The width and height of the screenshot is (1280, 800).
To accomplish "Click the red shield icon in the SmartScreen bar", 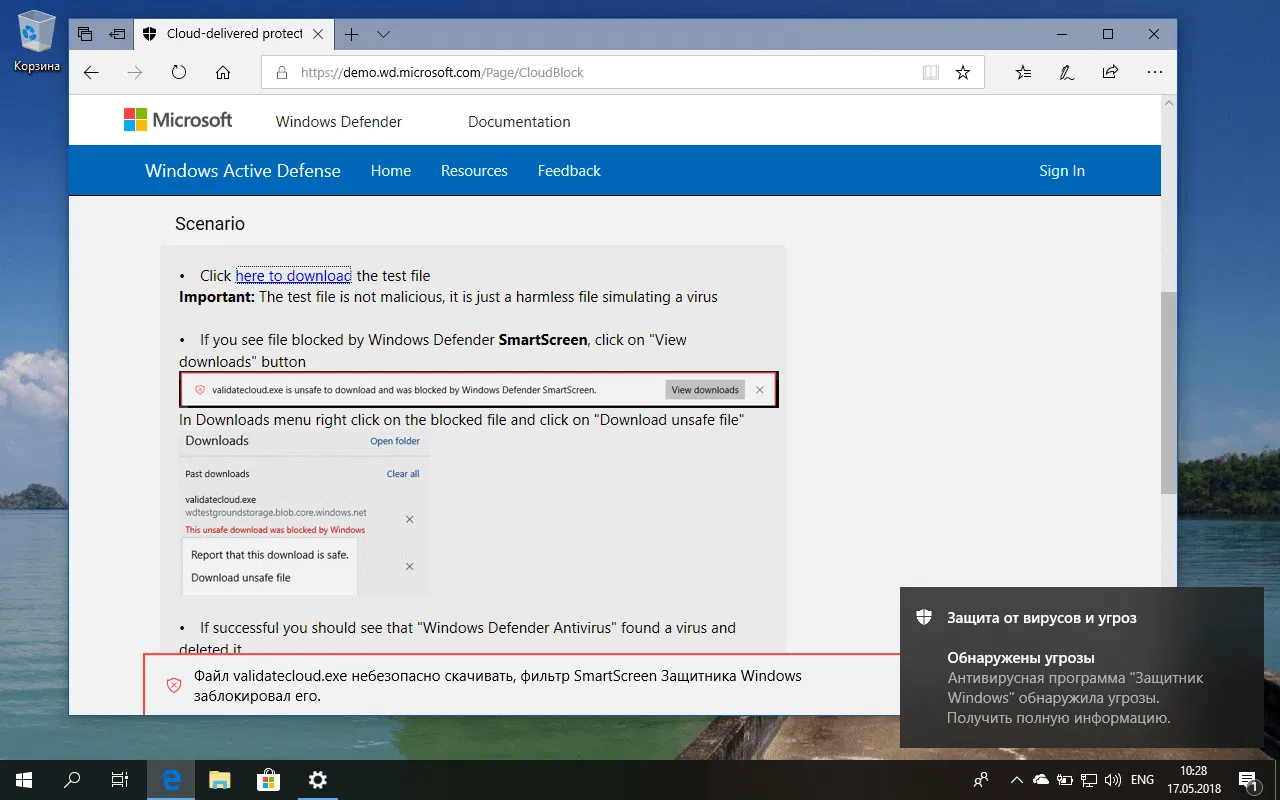I will click(x=173, y=685).
